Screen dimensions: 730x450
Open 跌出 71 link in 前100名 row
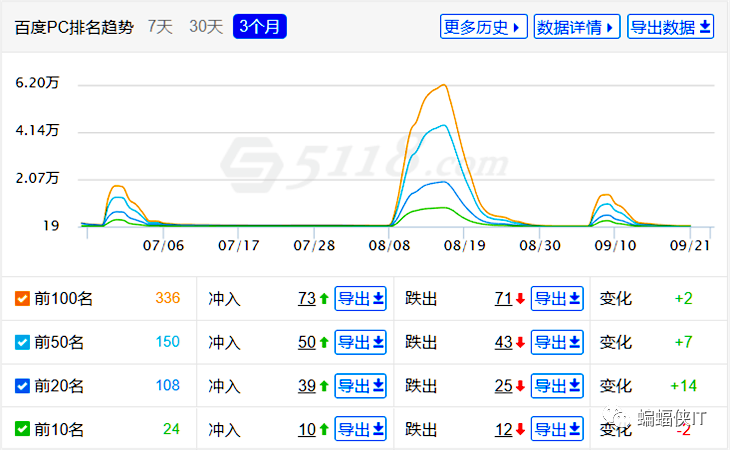click(x=503, y=298)
